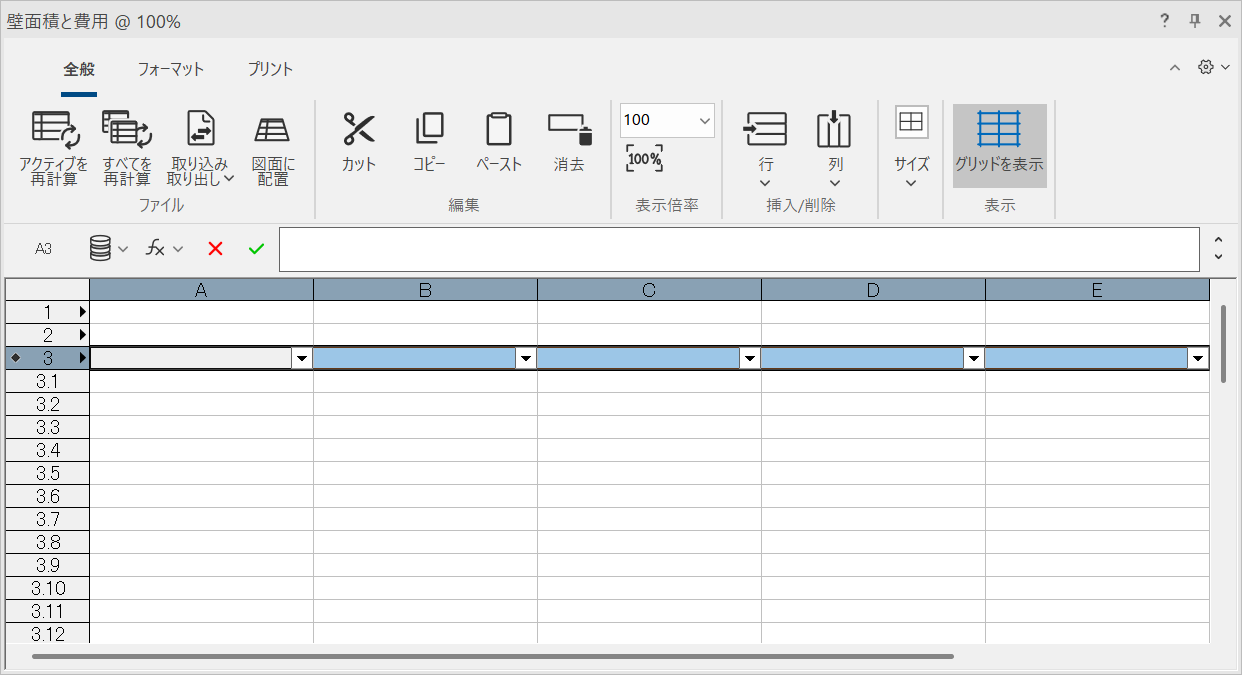Viewport: 1242px width, 675px height.
Task: Switch to the プリント tab
Action: [x=270, y=69]
